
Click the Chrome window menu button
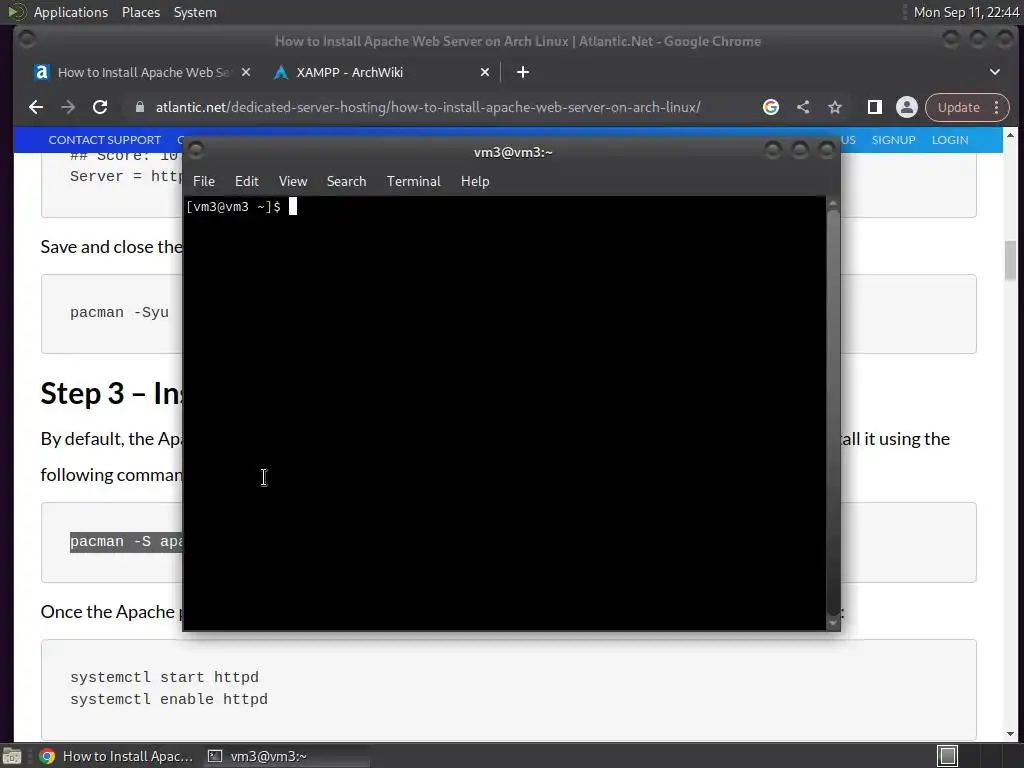27,40
